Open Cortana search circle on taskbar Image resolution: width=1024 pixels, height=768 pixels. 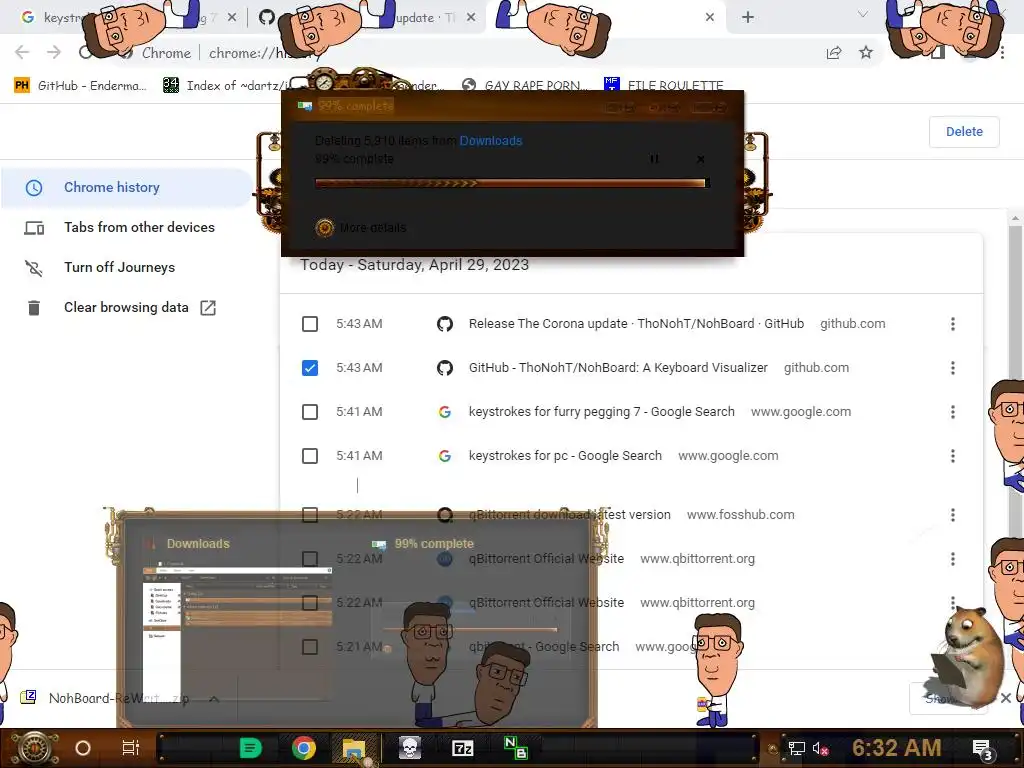[83, 748]
